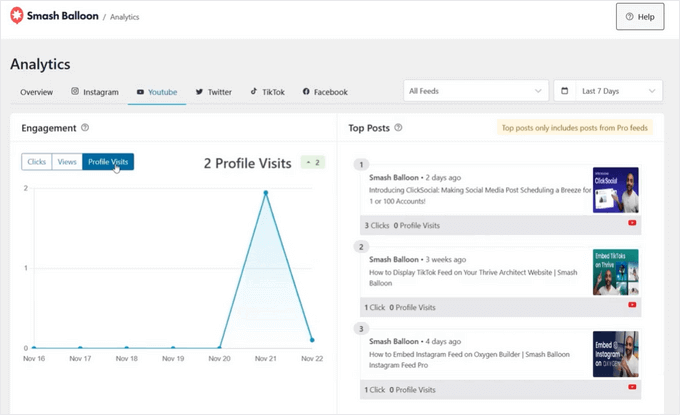Click YouTube icon on third top post
This screenshot has width=680, height=415.
(x=632, y=390)
